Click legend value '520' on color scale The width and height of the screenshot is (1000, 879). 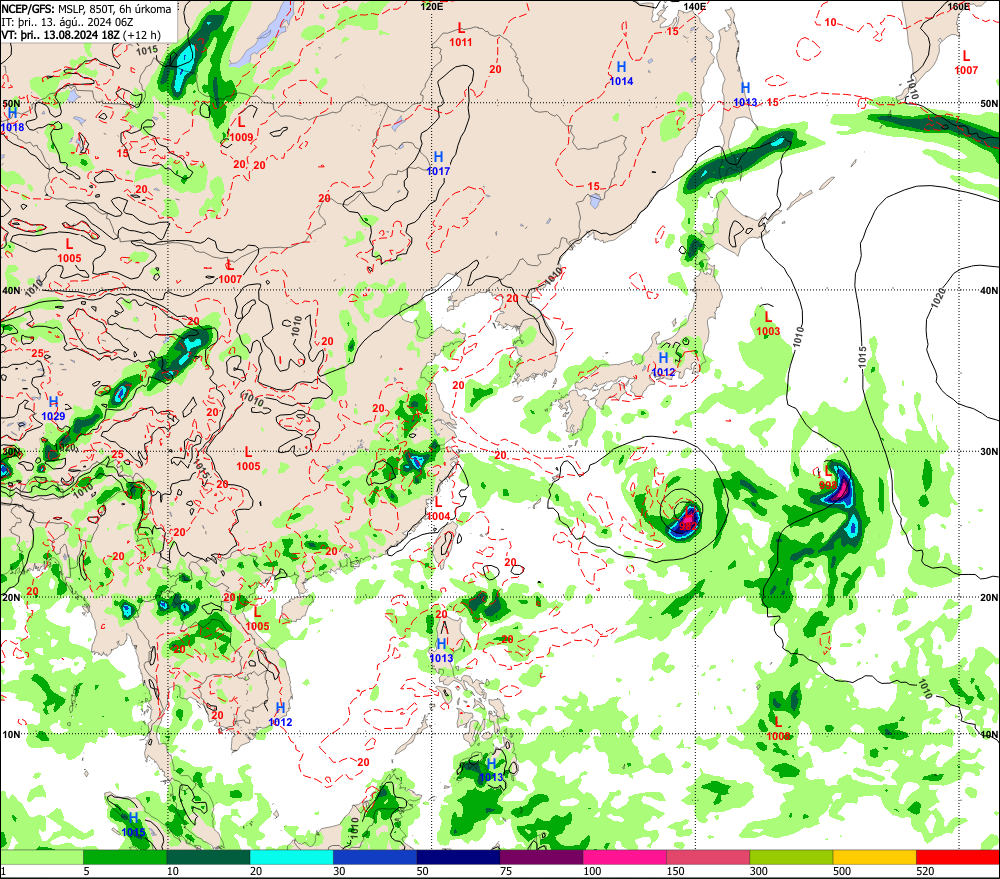point(925,871)
